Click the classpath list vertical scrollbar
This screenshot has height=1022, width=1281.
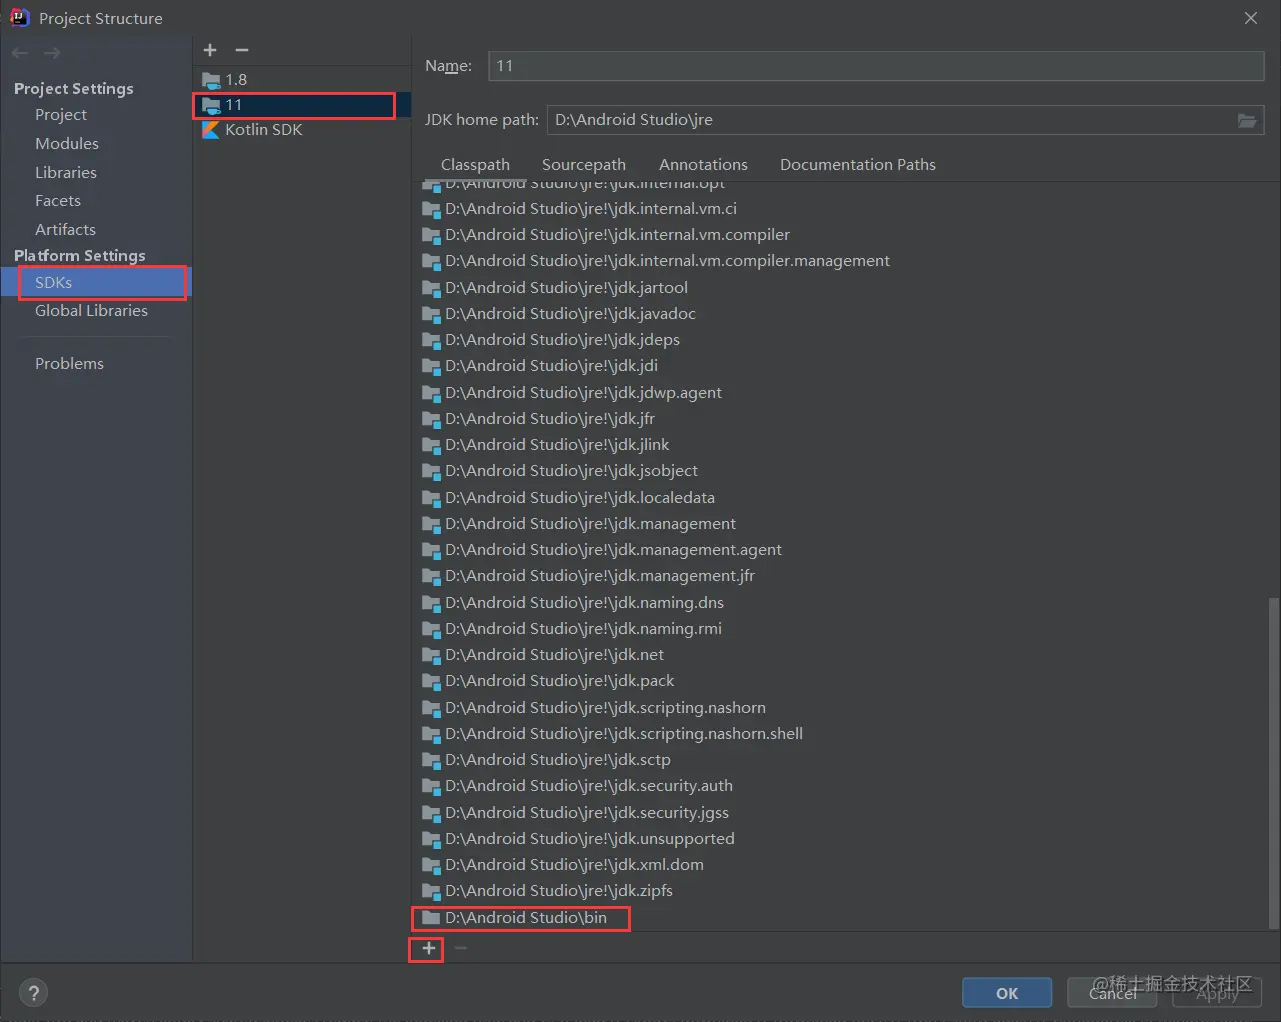[1273, 762]
